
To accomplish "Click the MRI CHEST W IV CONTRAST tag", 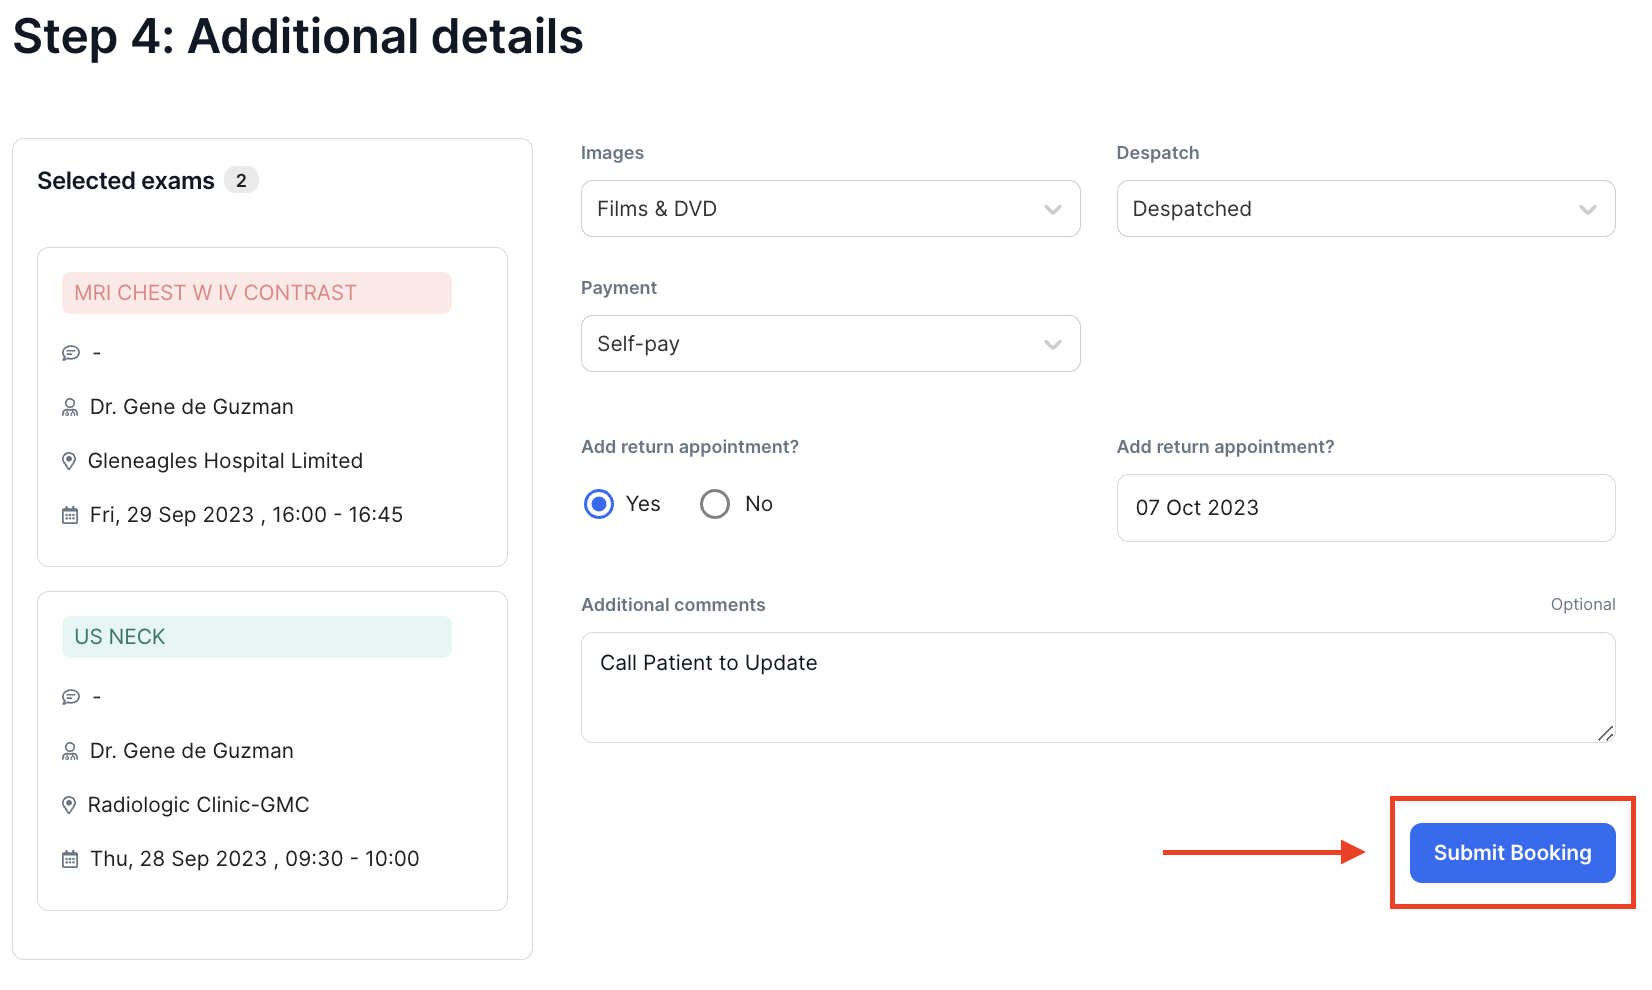I will point(256,293).
